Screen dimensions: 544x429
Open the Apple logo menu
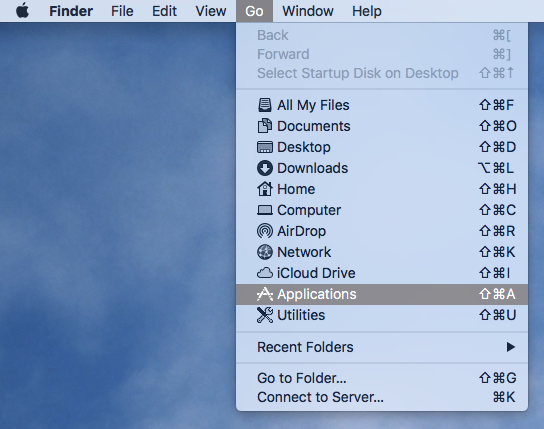pos(23,11)
